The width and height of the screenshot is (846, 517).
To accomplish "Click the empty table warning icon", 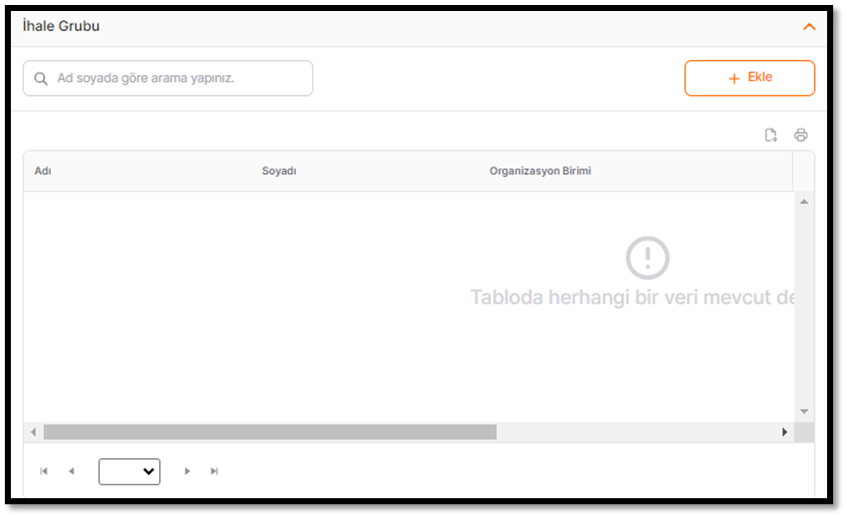I will coord(647,258).
